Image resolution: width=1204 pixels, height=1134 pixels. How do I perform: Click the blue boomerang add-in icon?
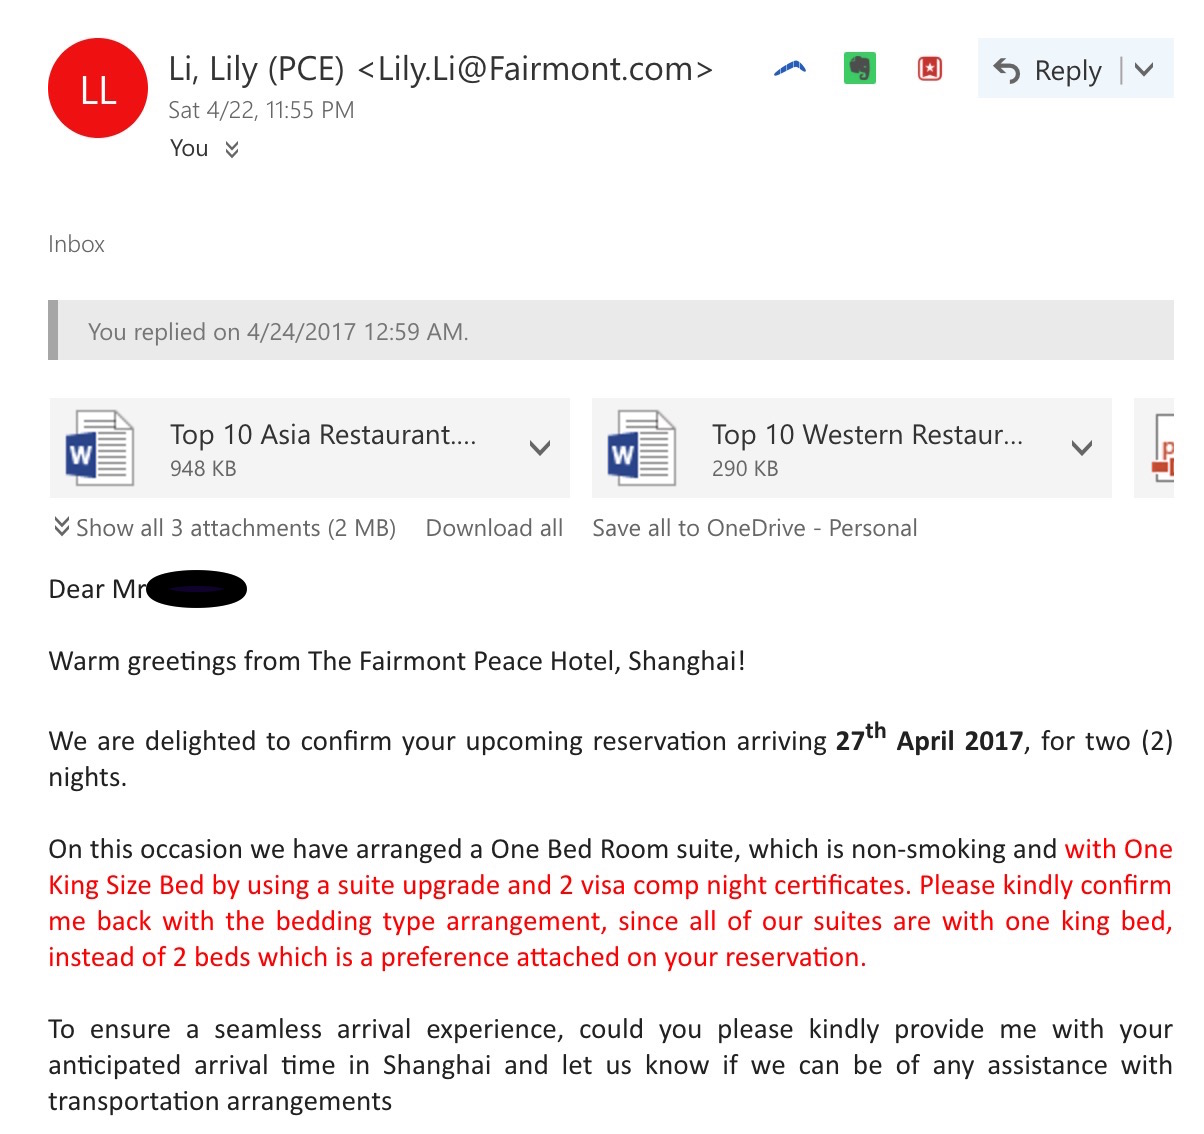pyautogui.click(x=790, y=69)
